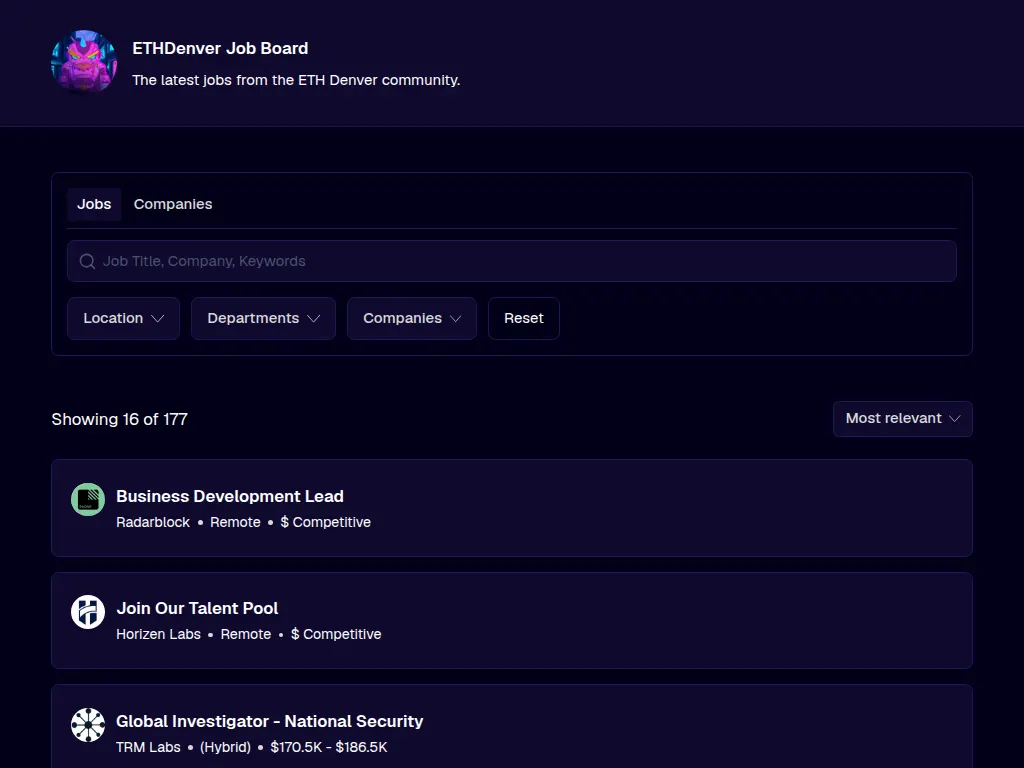Click the TRM Labs company logo
Screen dimensions: 1024x768
point(88,725)
